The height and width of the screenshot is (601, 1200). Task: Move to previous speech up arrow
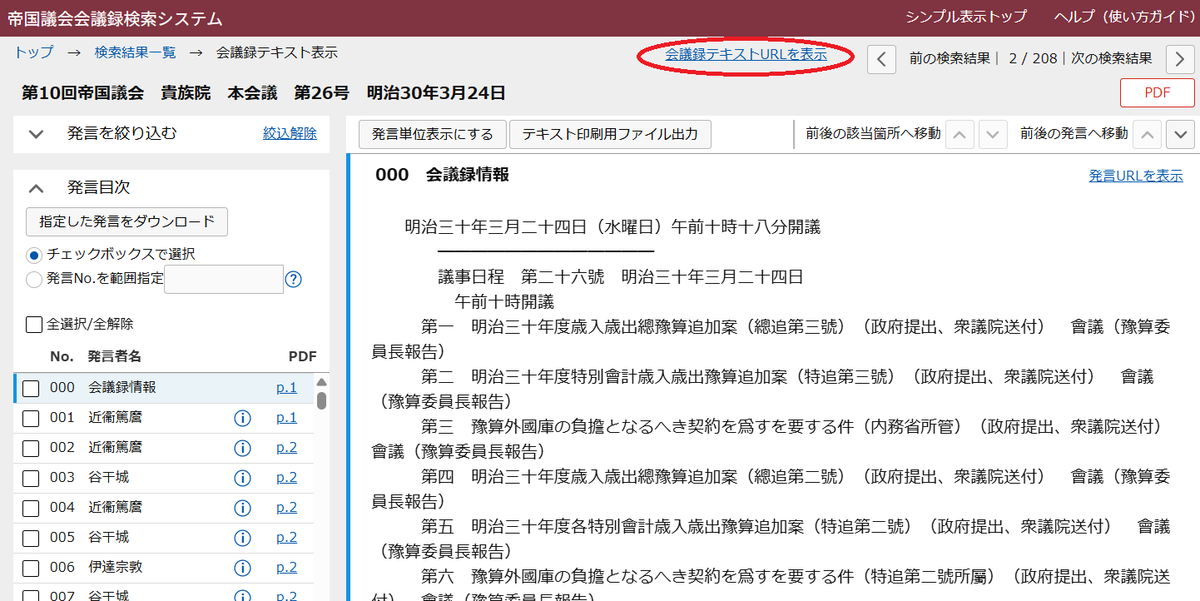[1148, 133]
